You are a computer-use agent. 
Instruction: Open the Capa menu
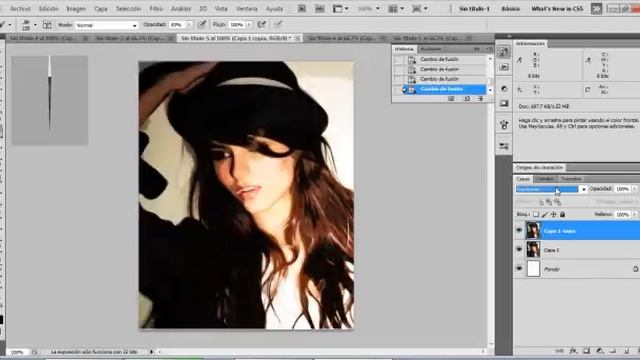pos(101,9)
